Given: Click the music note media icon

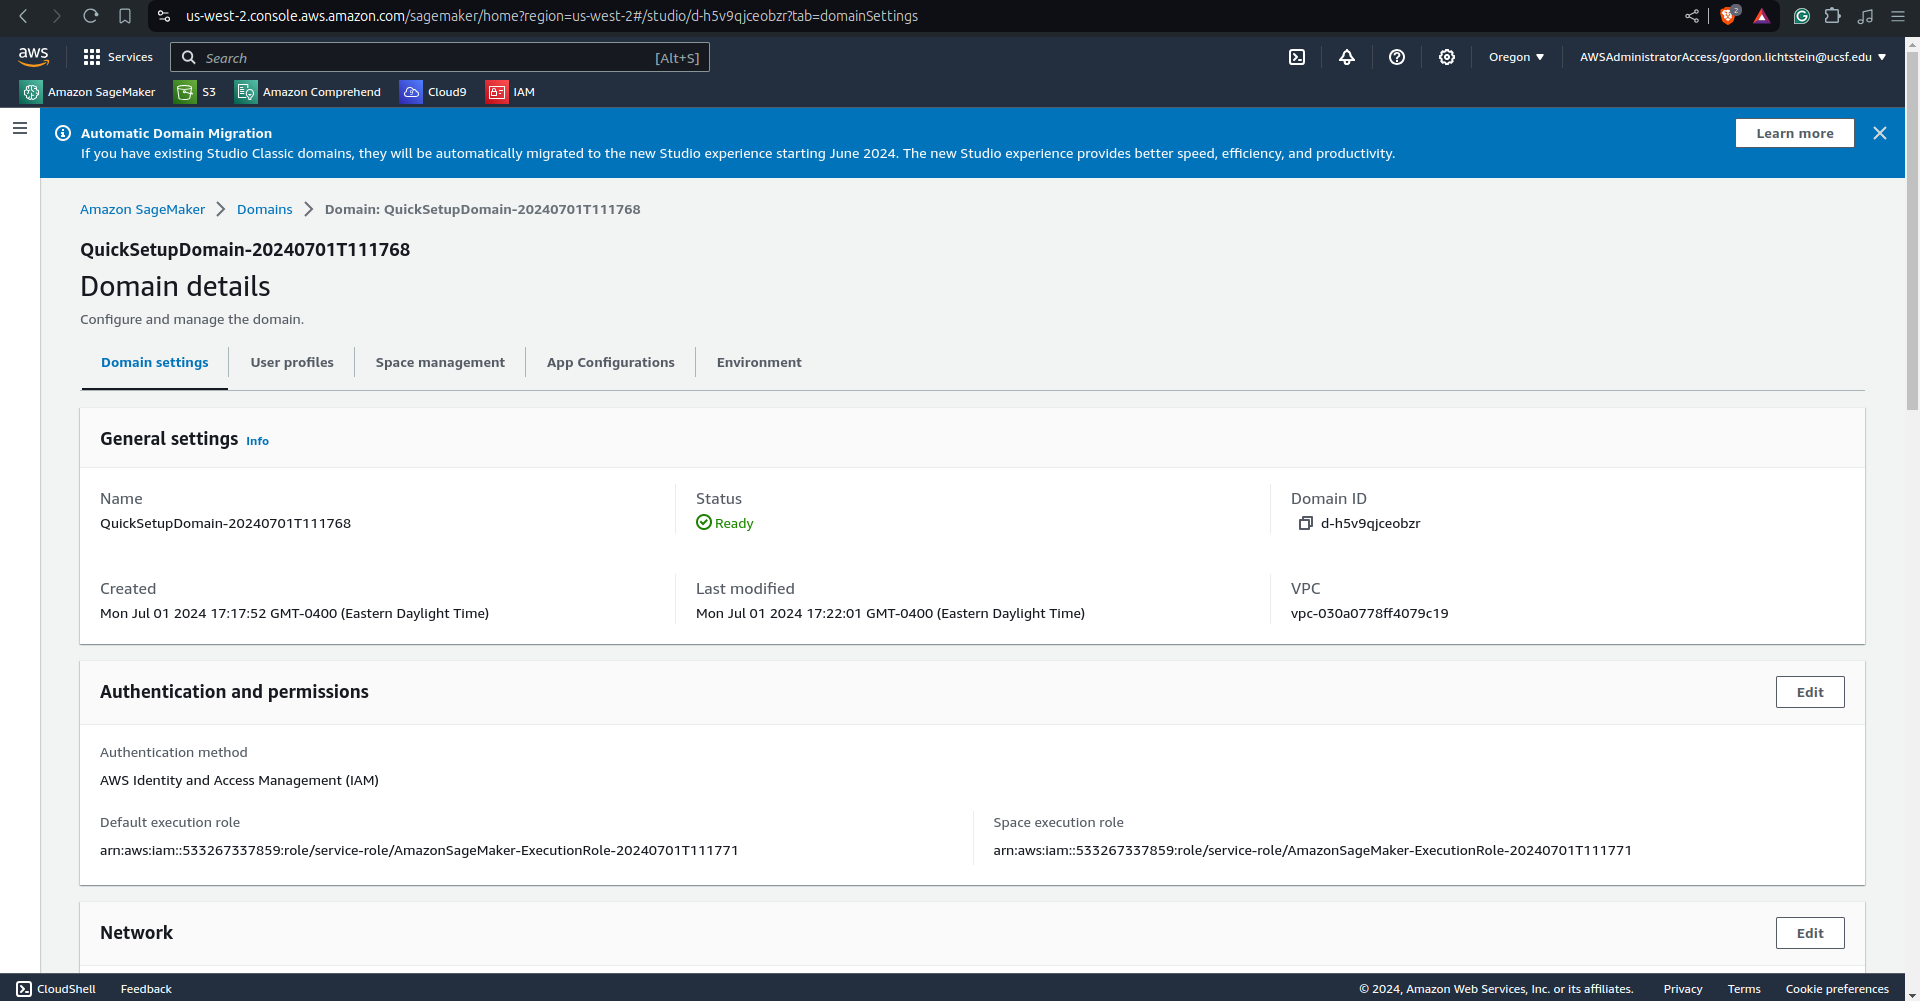Looking at the screenshot, I should pyautogui.click(x=1866, y=16).
